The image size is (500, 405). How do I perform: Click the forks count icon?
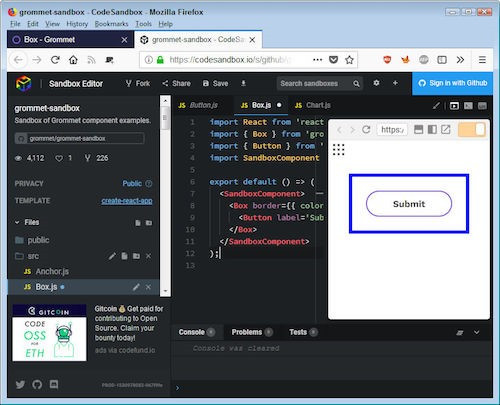(x=87, y=158)
